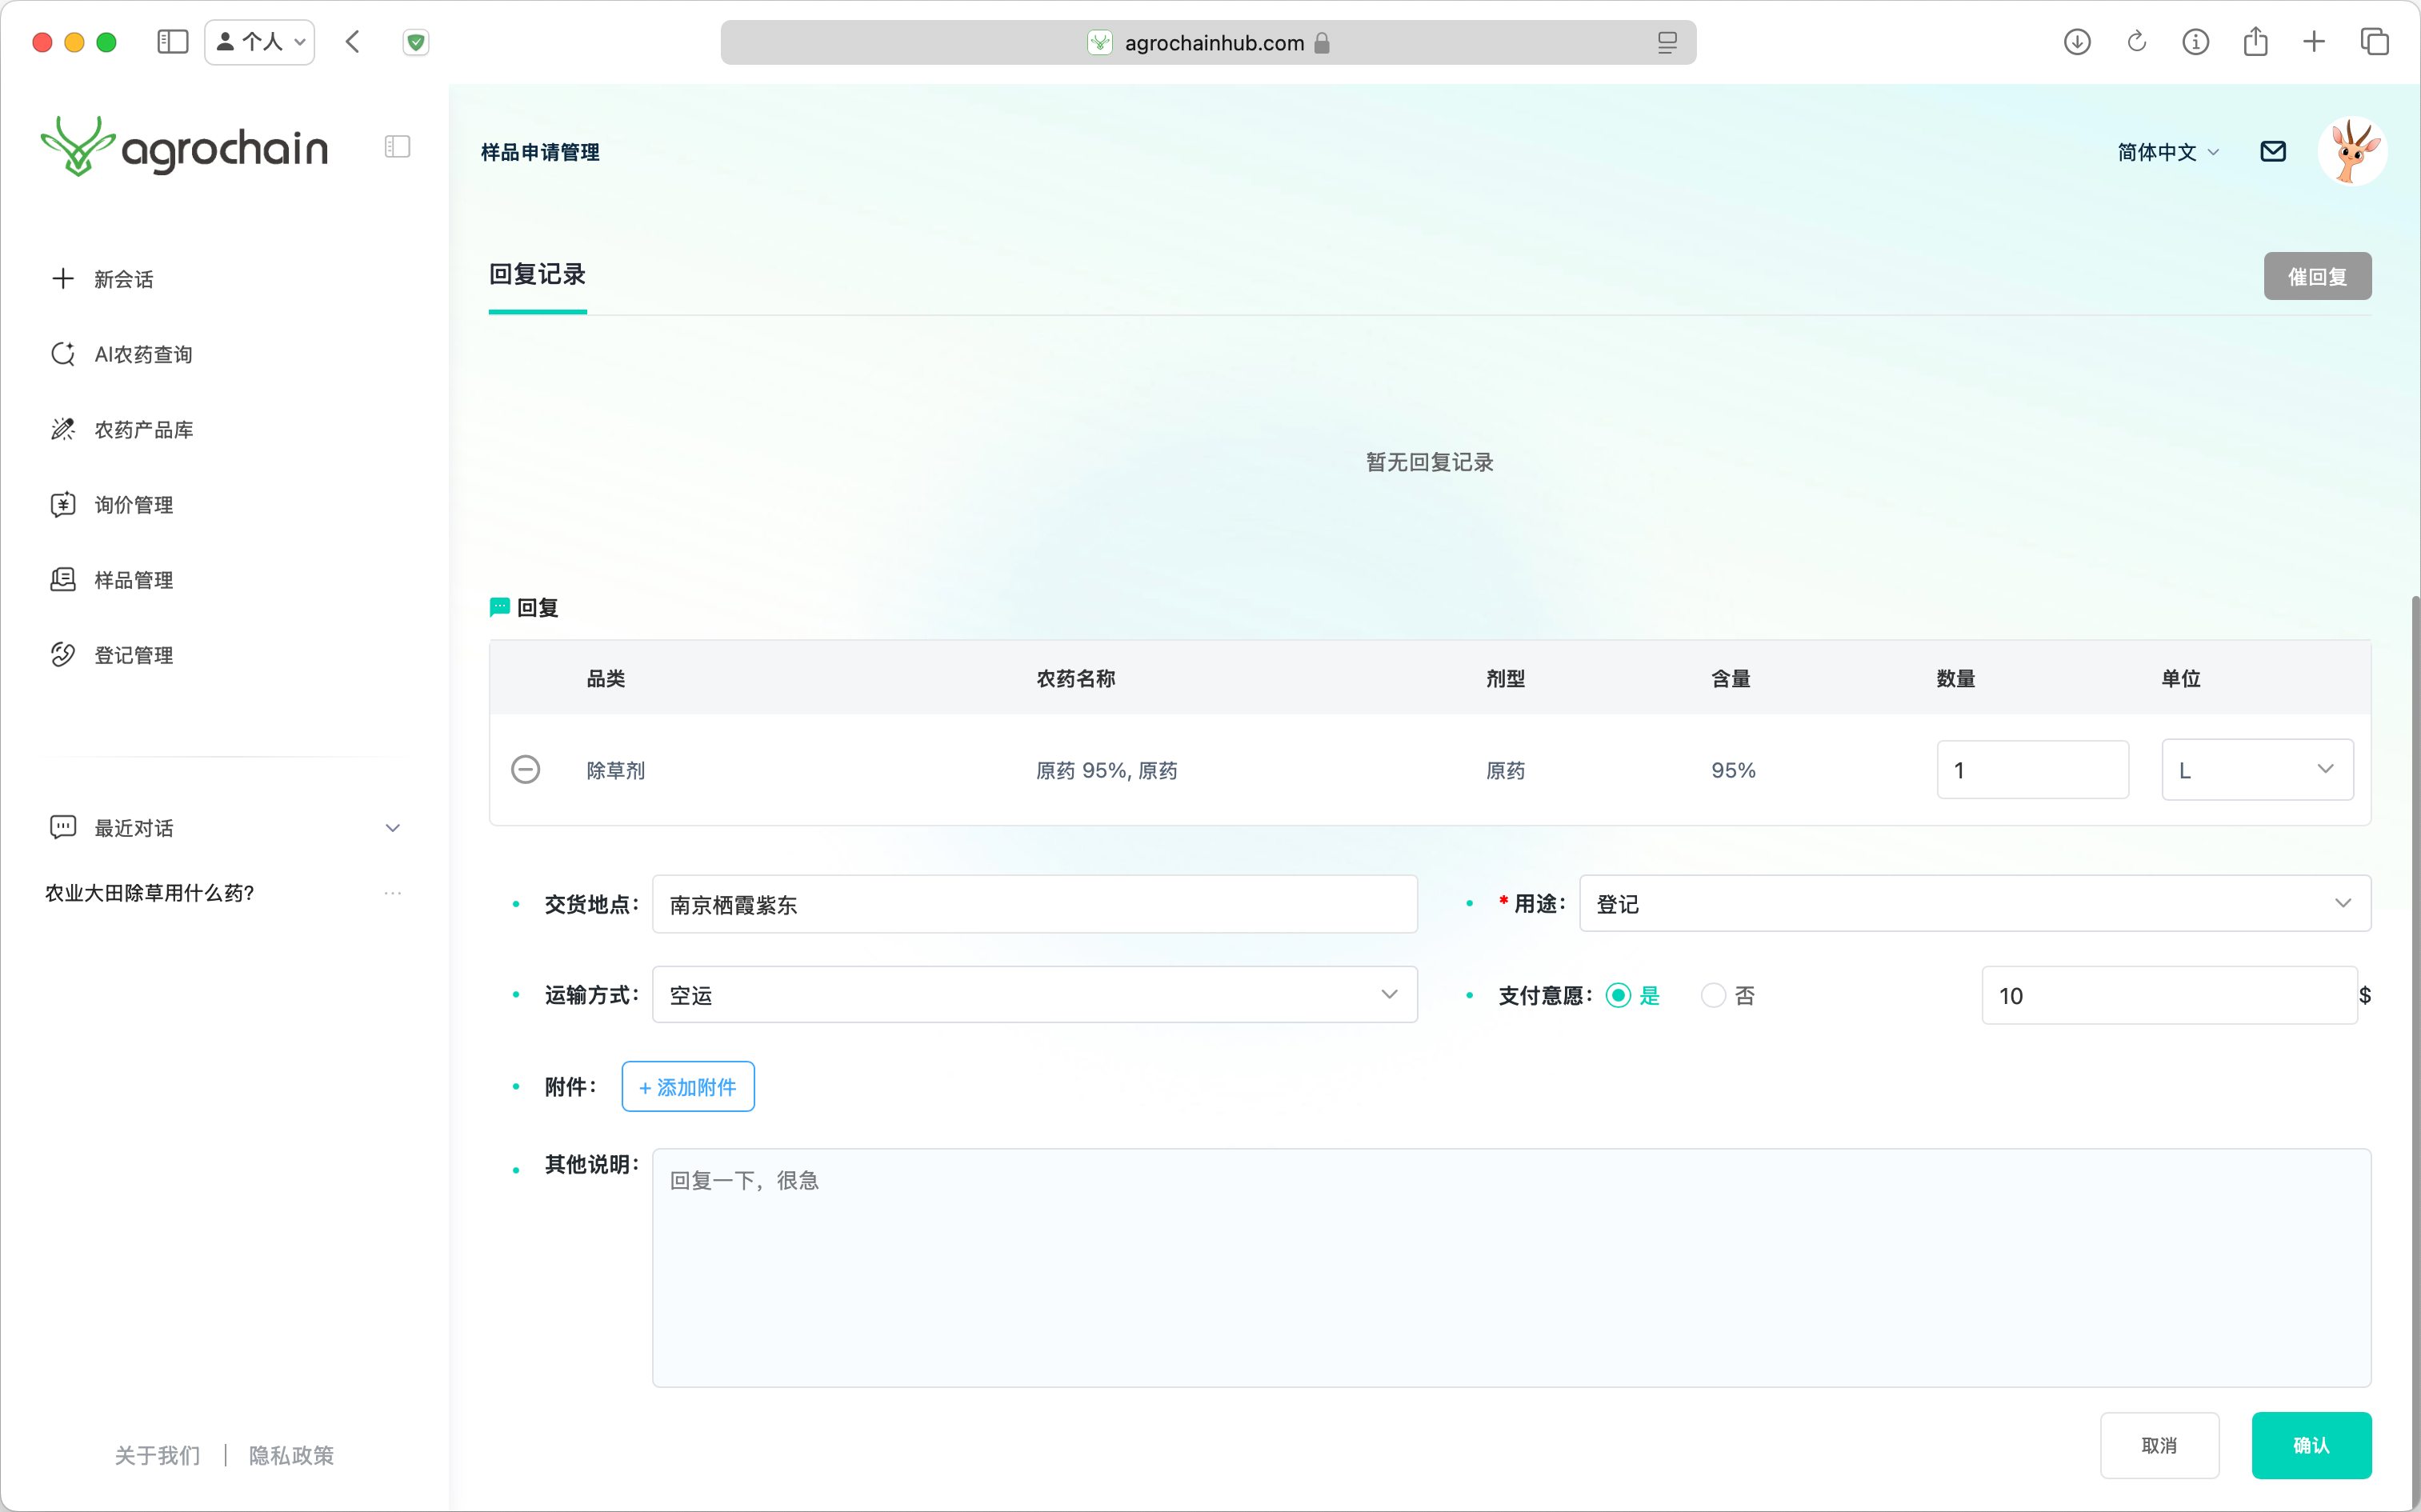Open 样品管理 menu item
The height and width of the screenshot is (1512, 2421).
tap(133, 580)
